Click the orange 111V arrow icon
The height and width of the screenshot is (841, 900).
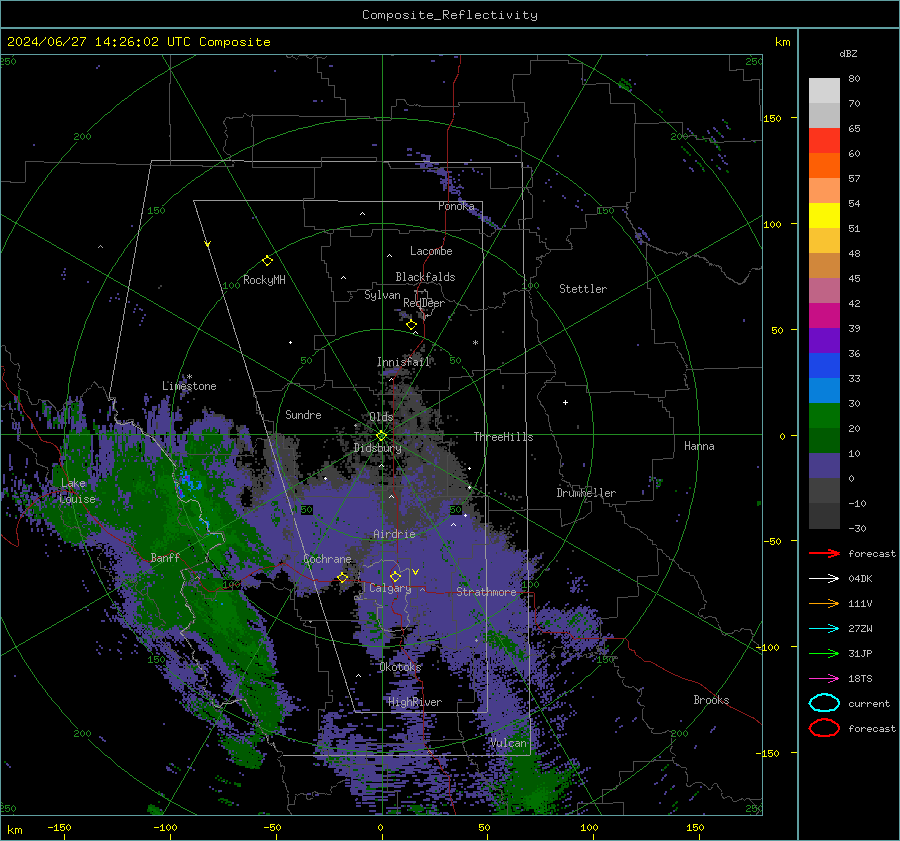(824, 603)
